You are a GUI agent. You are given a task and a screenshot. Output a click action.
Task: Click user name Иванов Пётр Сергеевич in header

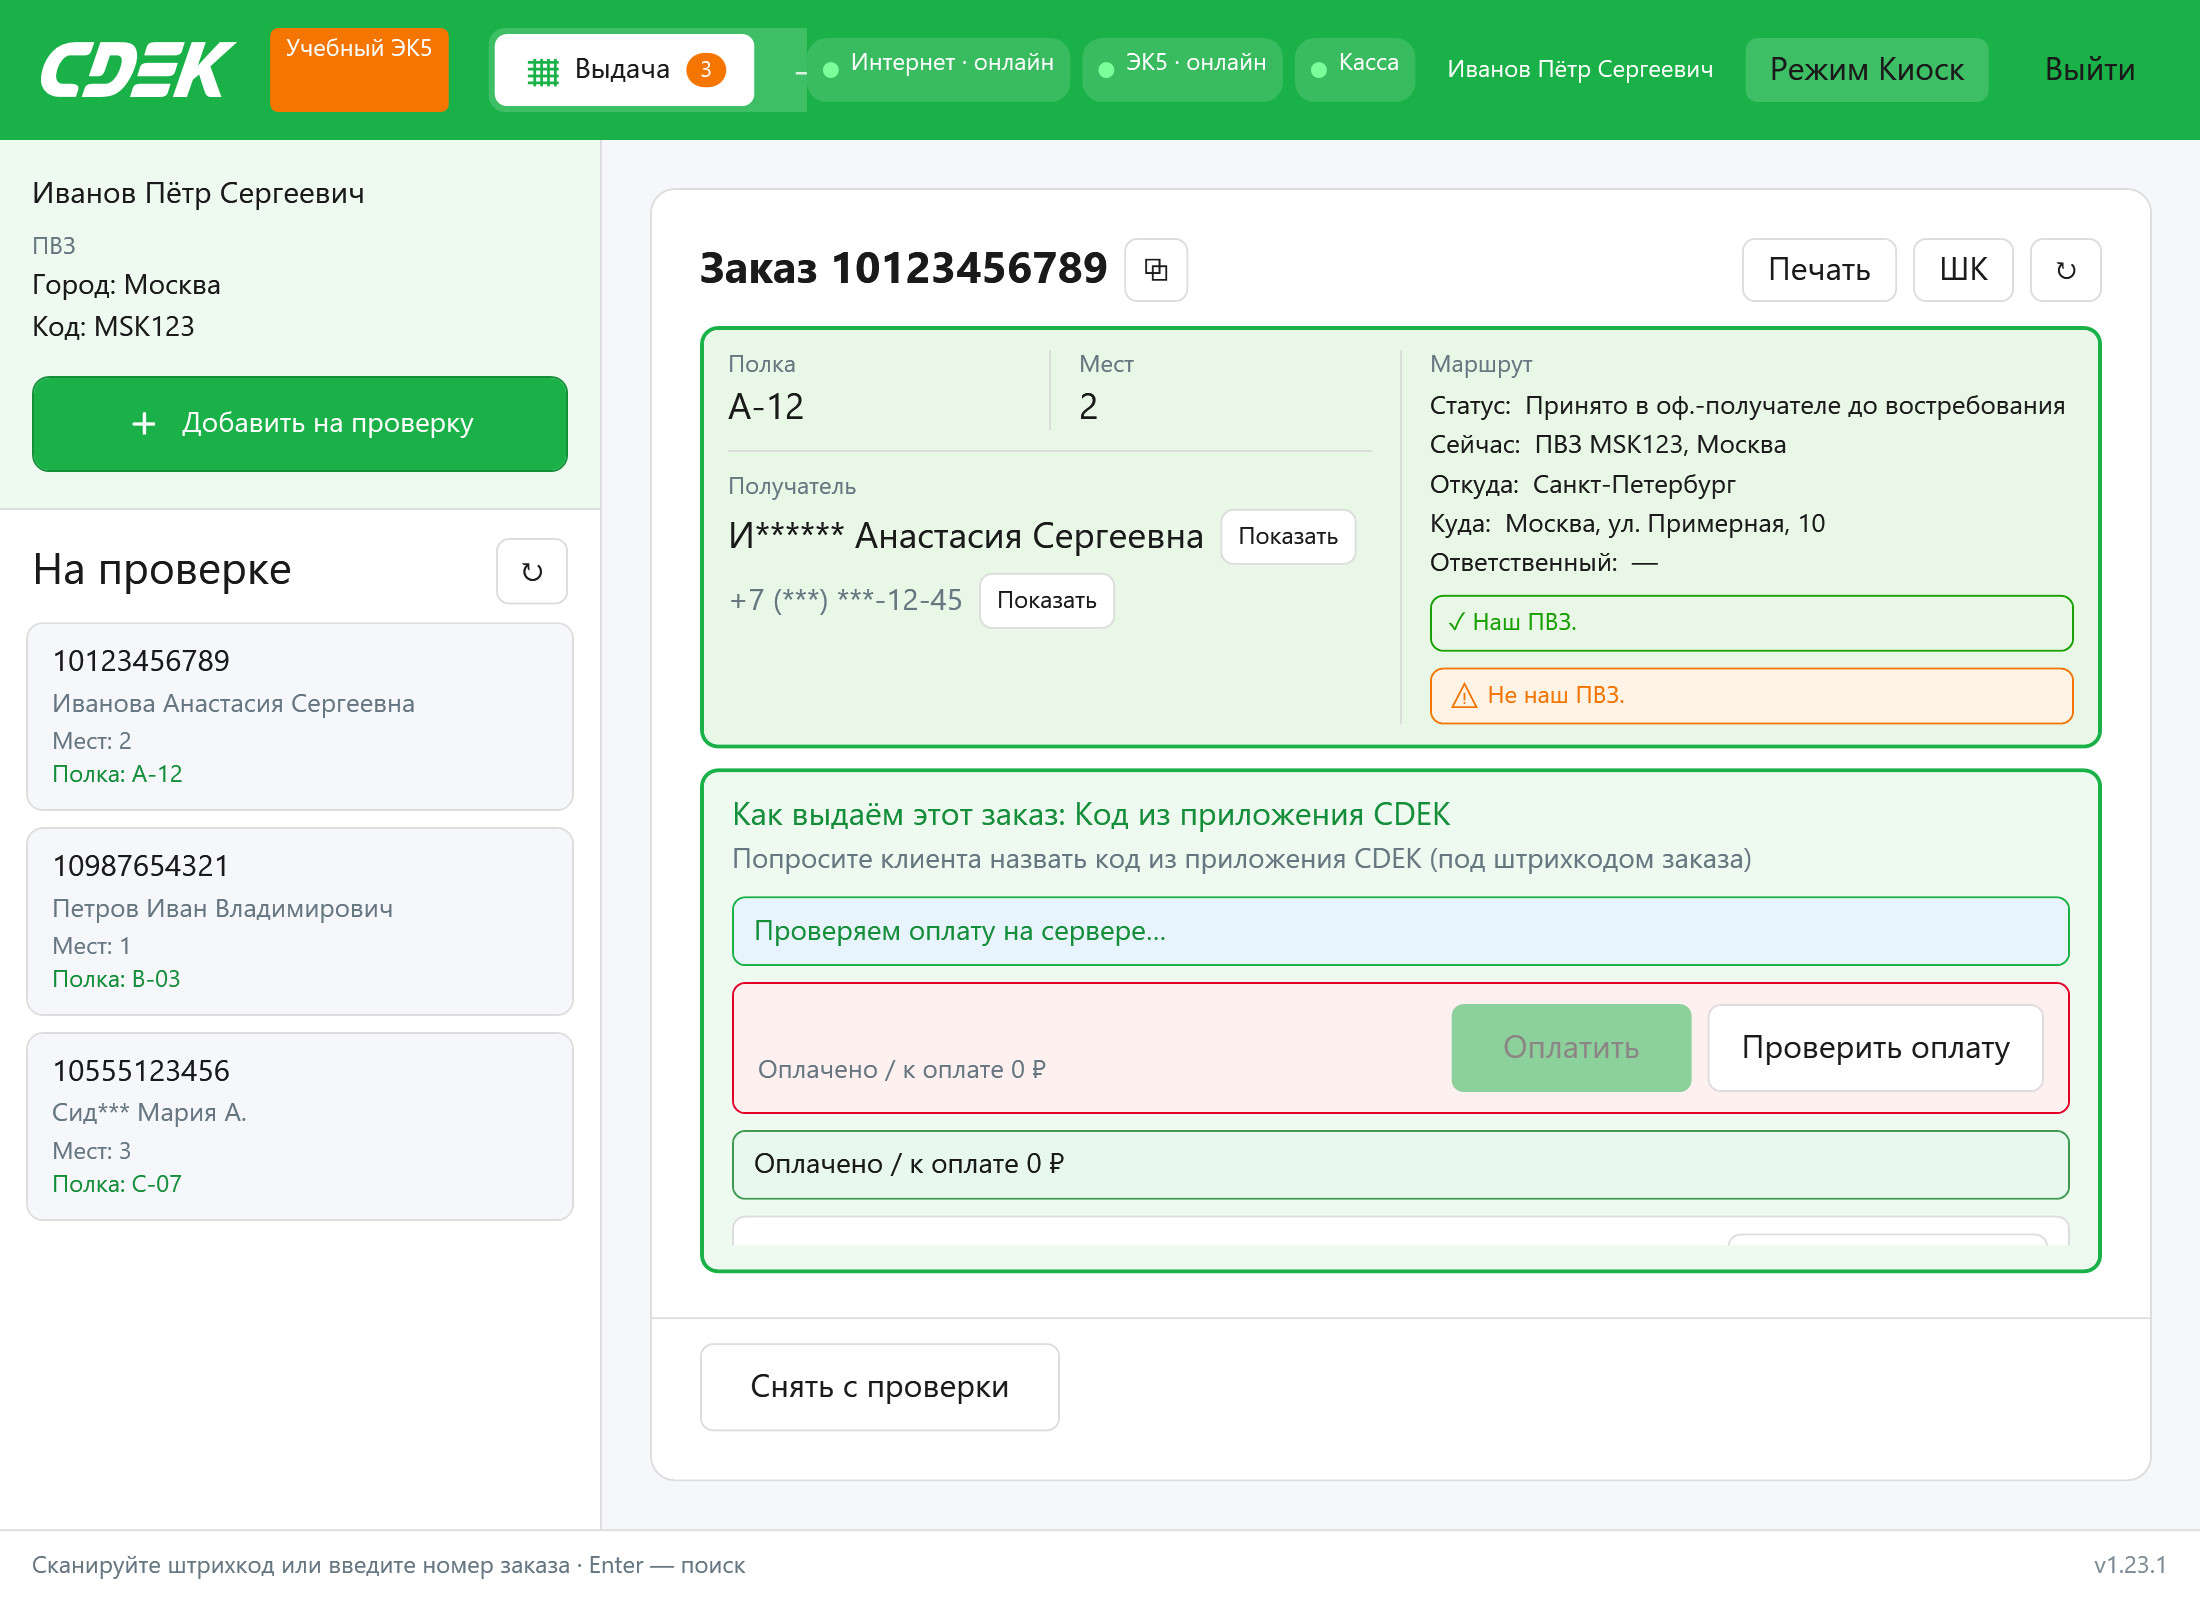1580,69
